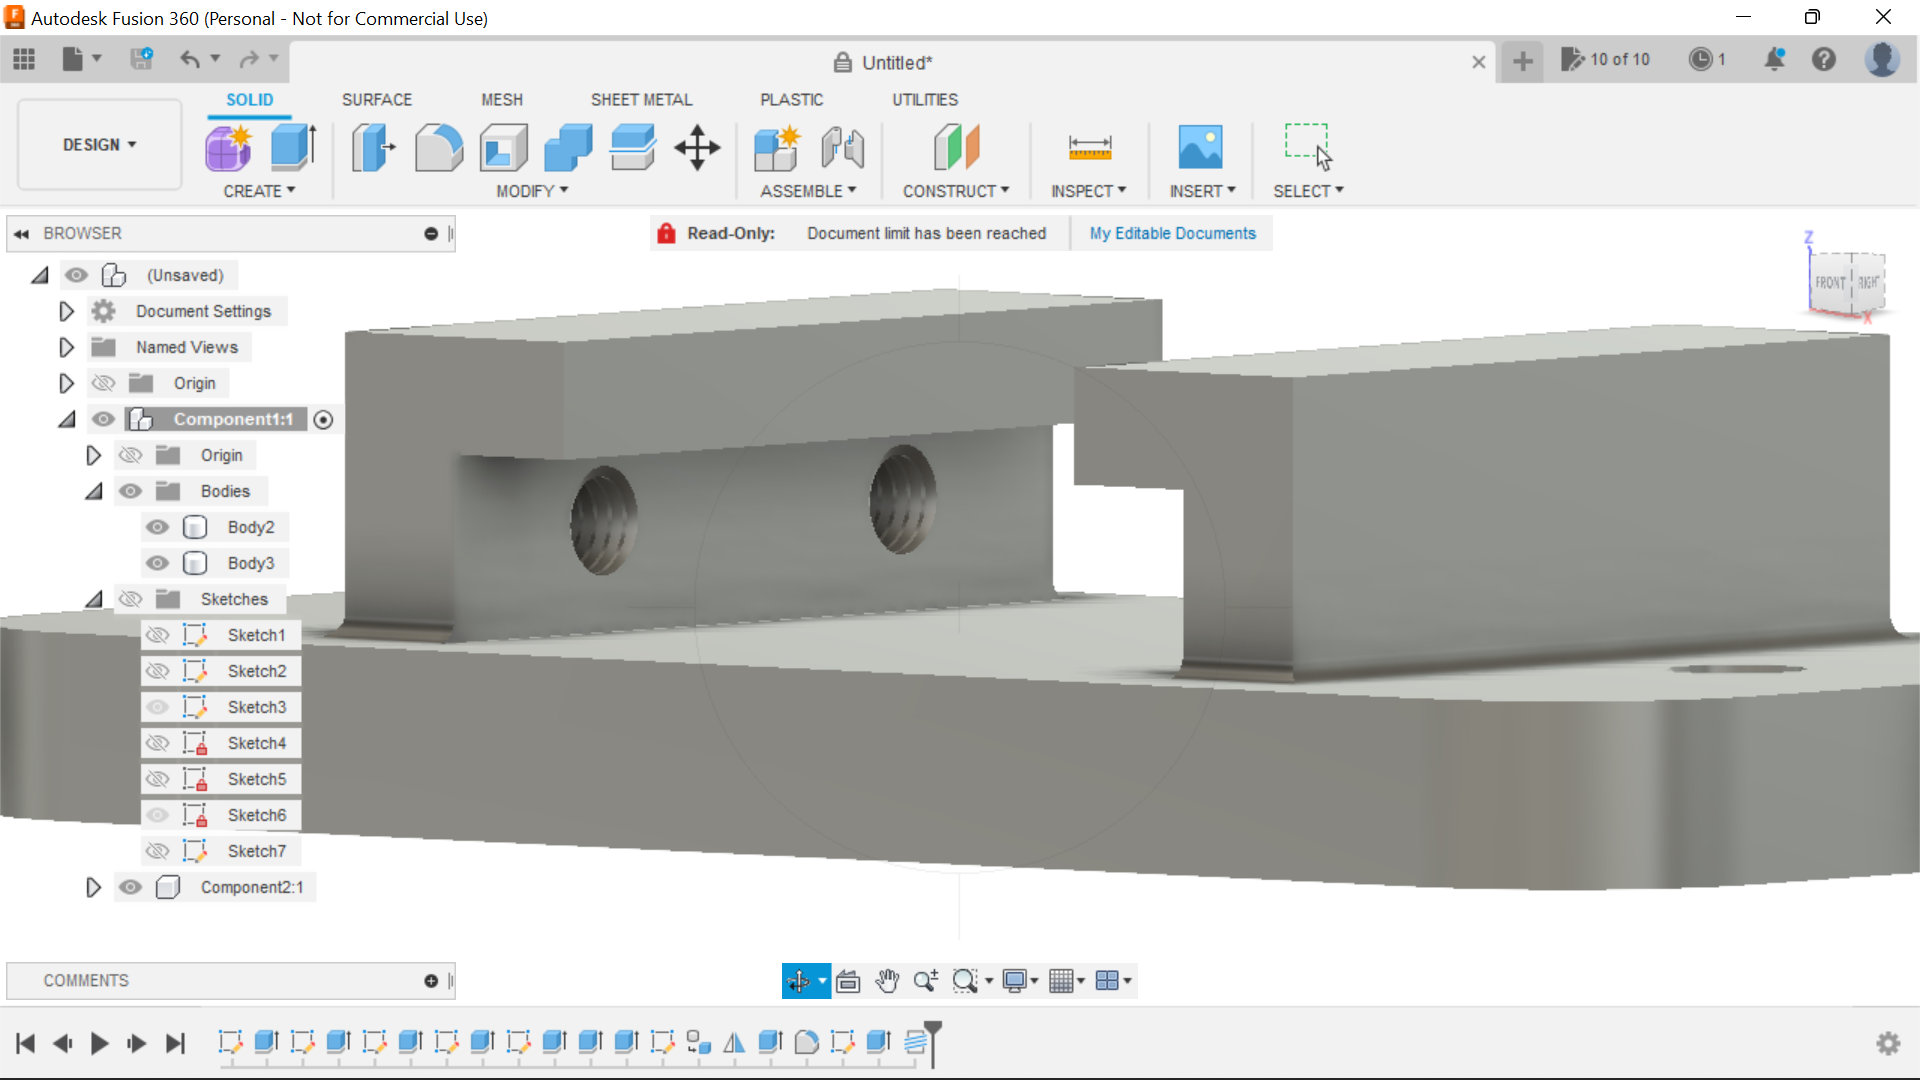
Task: Toggle visibility of Component1:1
Action: 104,419
